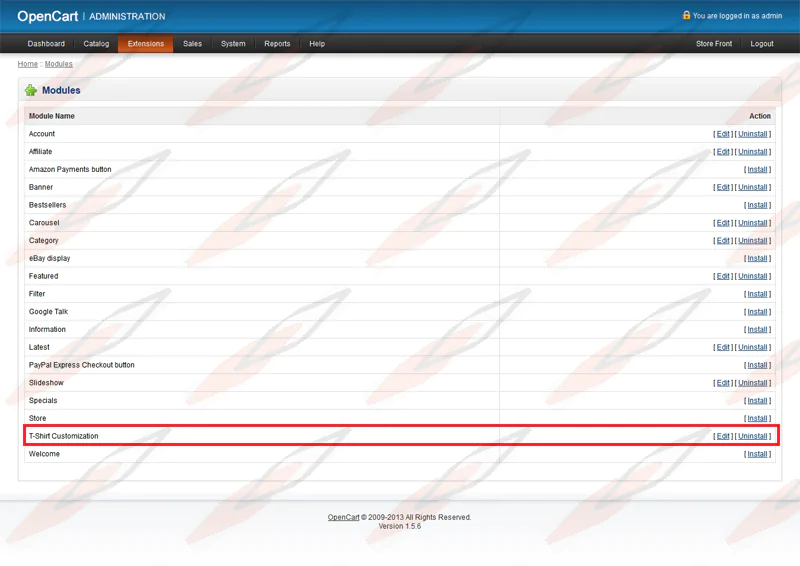Install the Filter module
Screen dimensions: 800x566
tap(757, 294)
